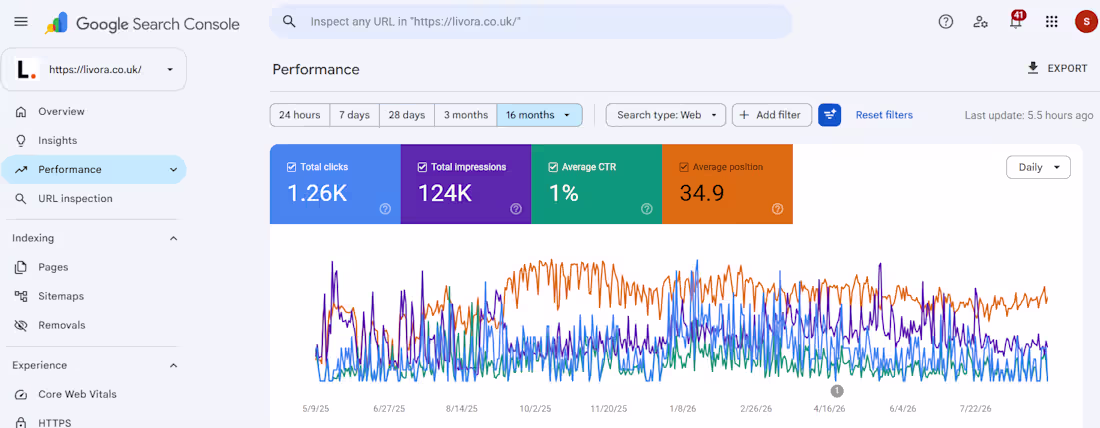Collapse the Indexing section
The image size is (1100, 428).
coord(173,239)
